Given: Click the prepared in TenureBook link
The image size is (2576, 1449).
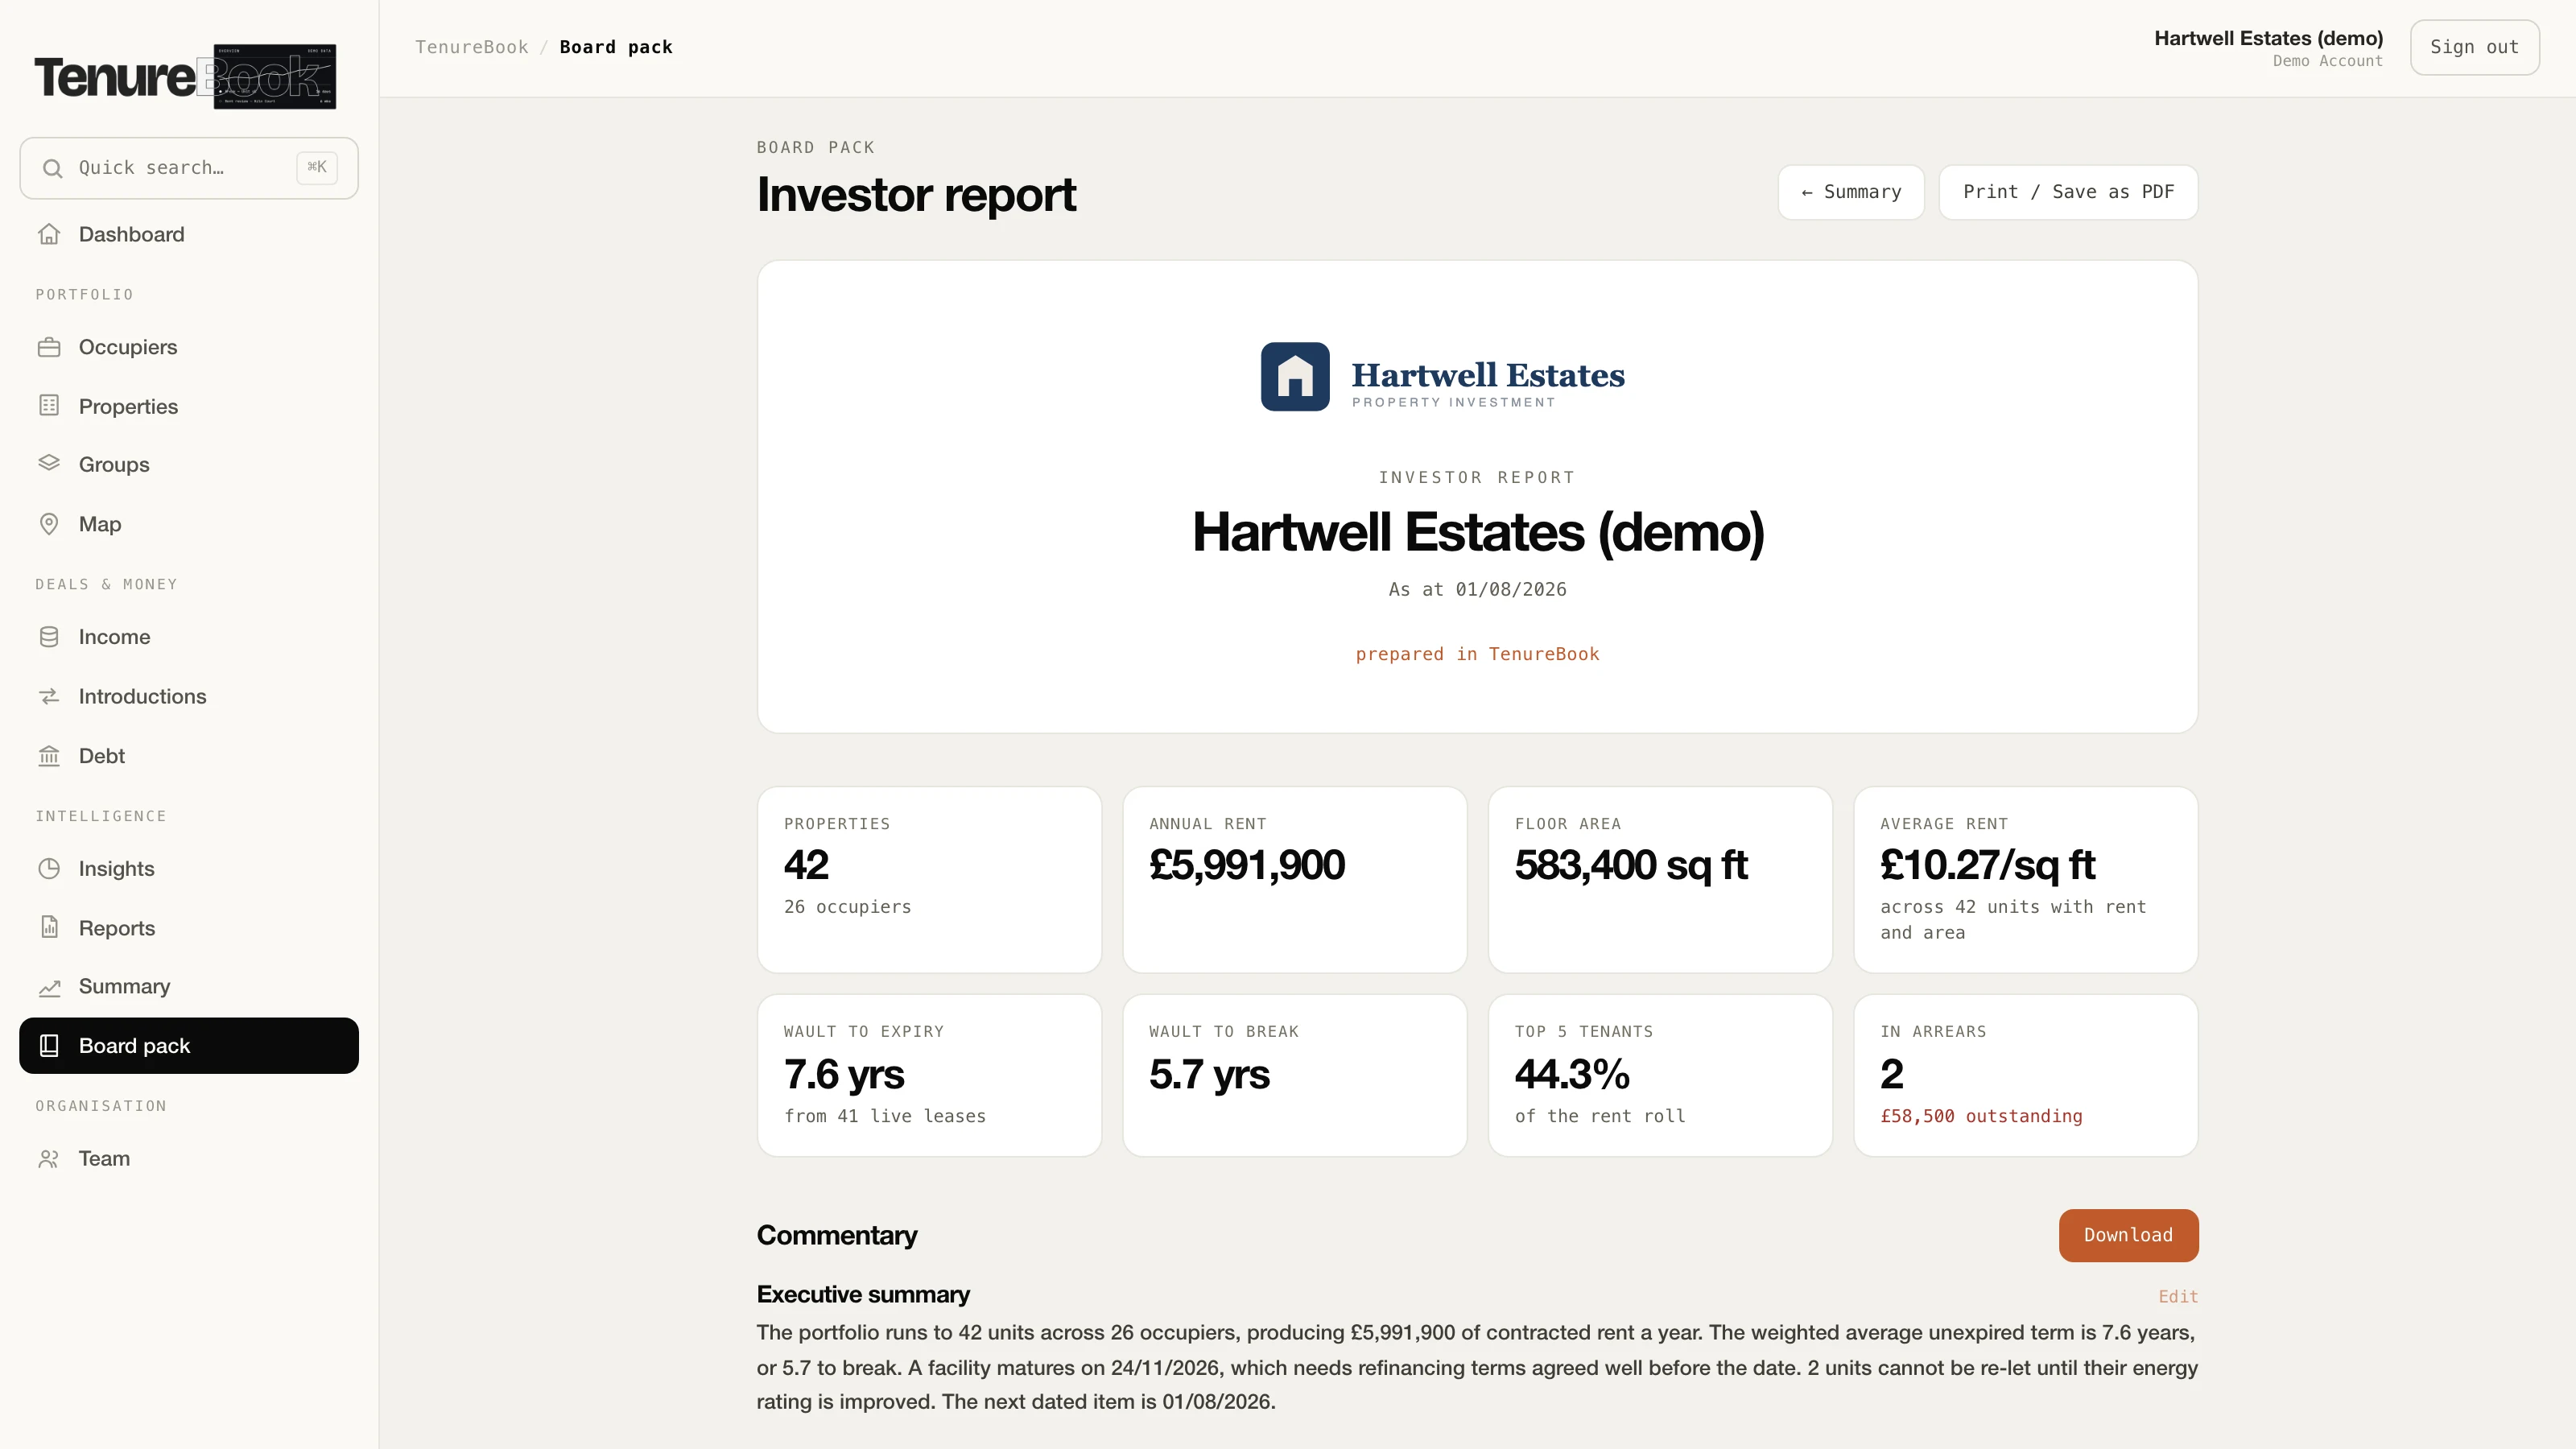Looking at the screenshot, I should coord(1477,654).
